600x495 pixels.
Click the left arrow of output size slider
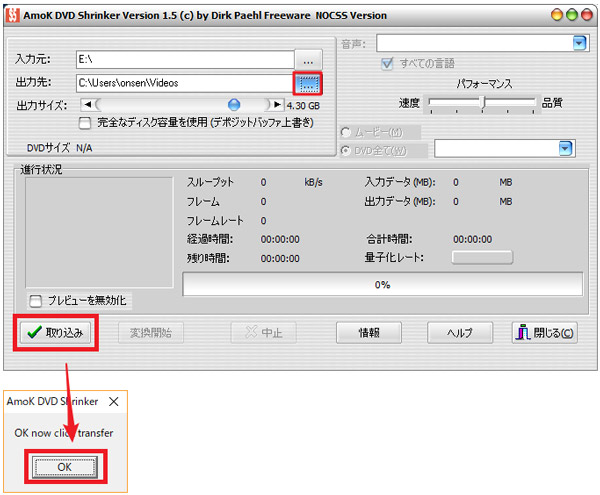click(x=86, y=104)
